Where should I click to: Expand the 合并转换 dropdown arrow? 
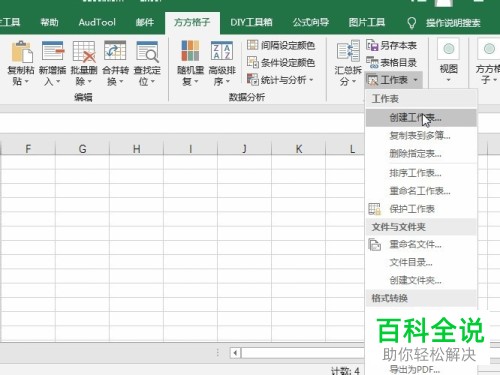click(121, 82)
